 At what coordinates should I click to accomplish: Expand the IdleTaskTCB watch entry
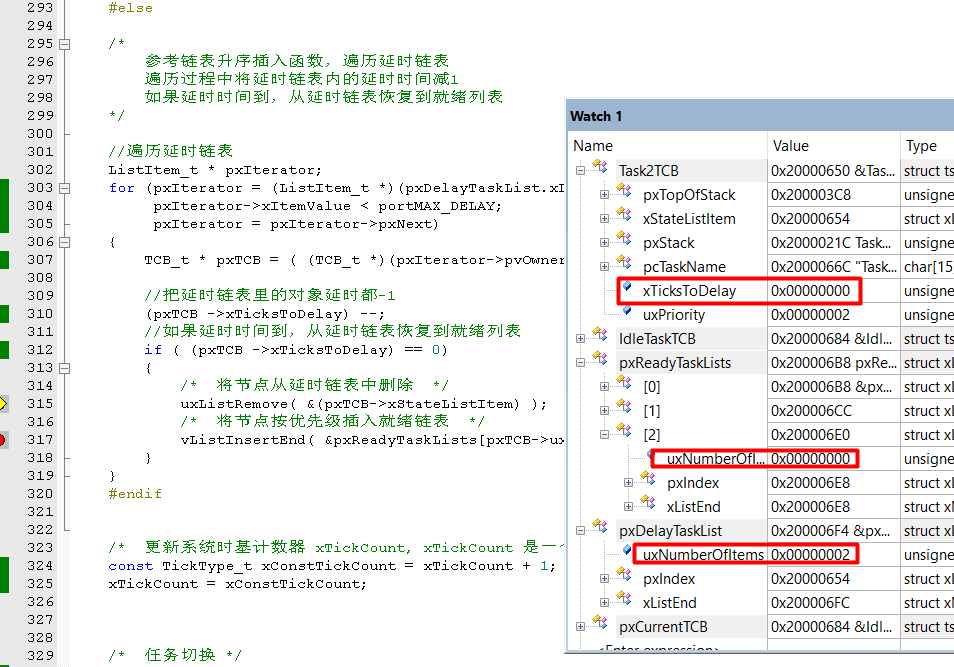(580, 338)
